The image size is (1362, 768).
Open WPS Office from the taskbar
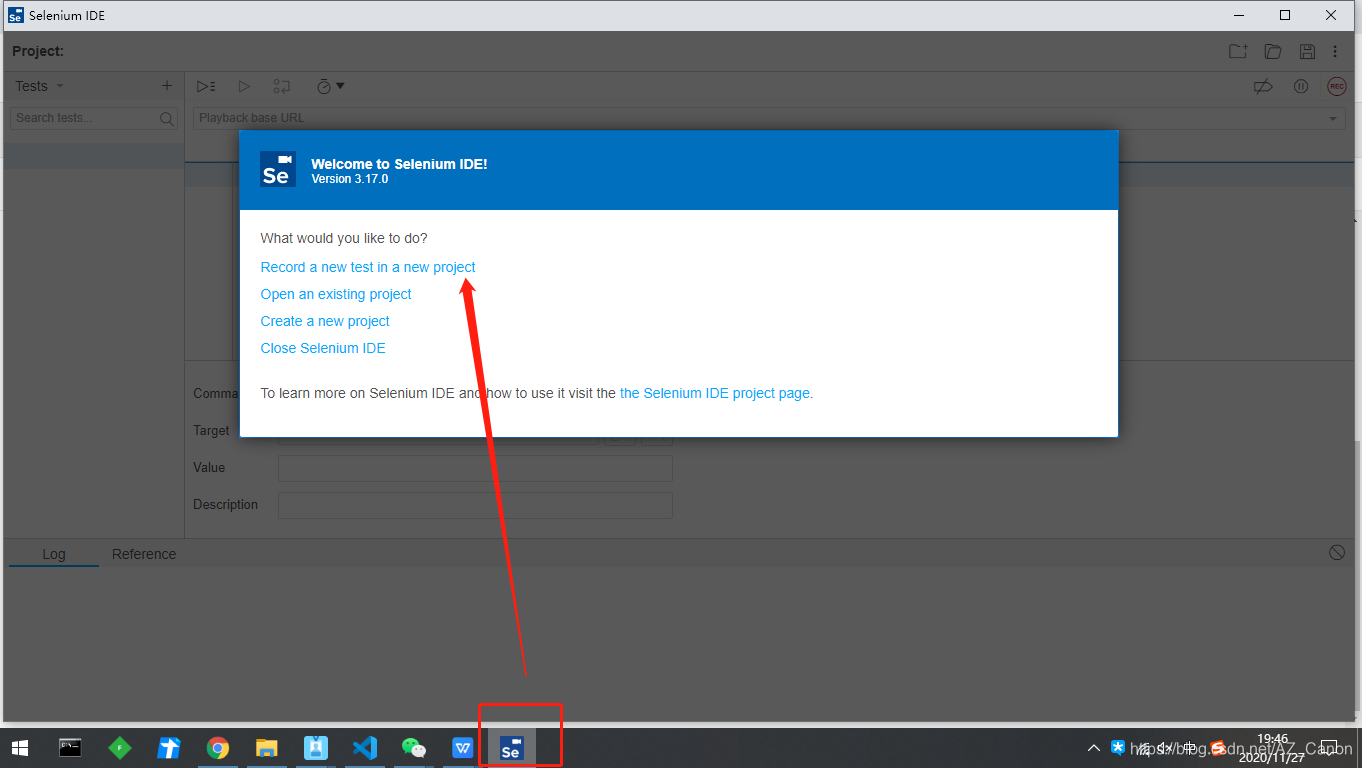tap(463, 748)
